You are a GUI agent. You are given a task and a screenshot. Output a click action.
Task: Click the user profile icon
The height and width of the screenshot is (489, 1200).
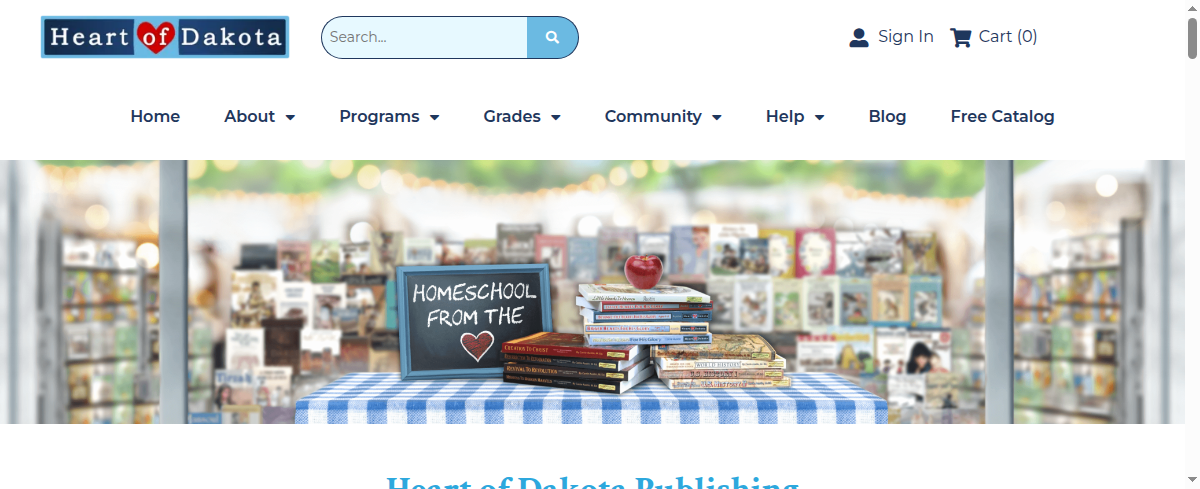coord(859,38)
